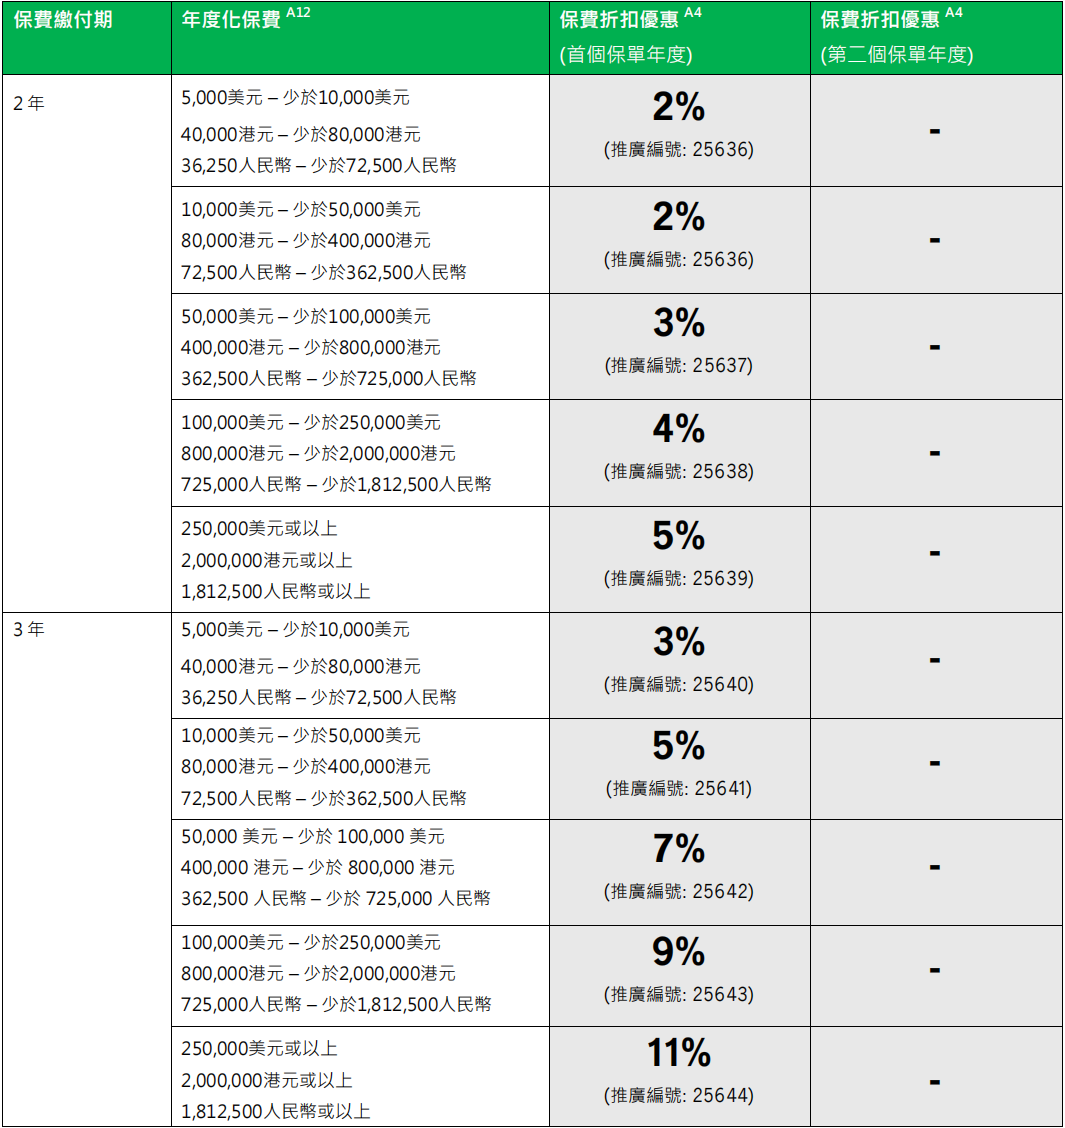Click promotion code 25644
This screenshot has width=1065, height=1128.
[722, 1095]
